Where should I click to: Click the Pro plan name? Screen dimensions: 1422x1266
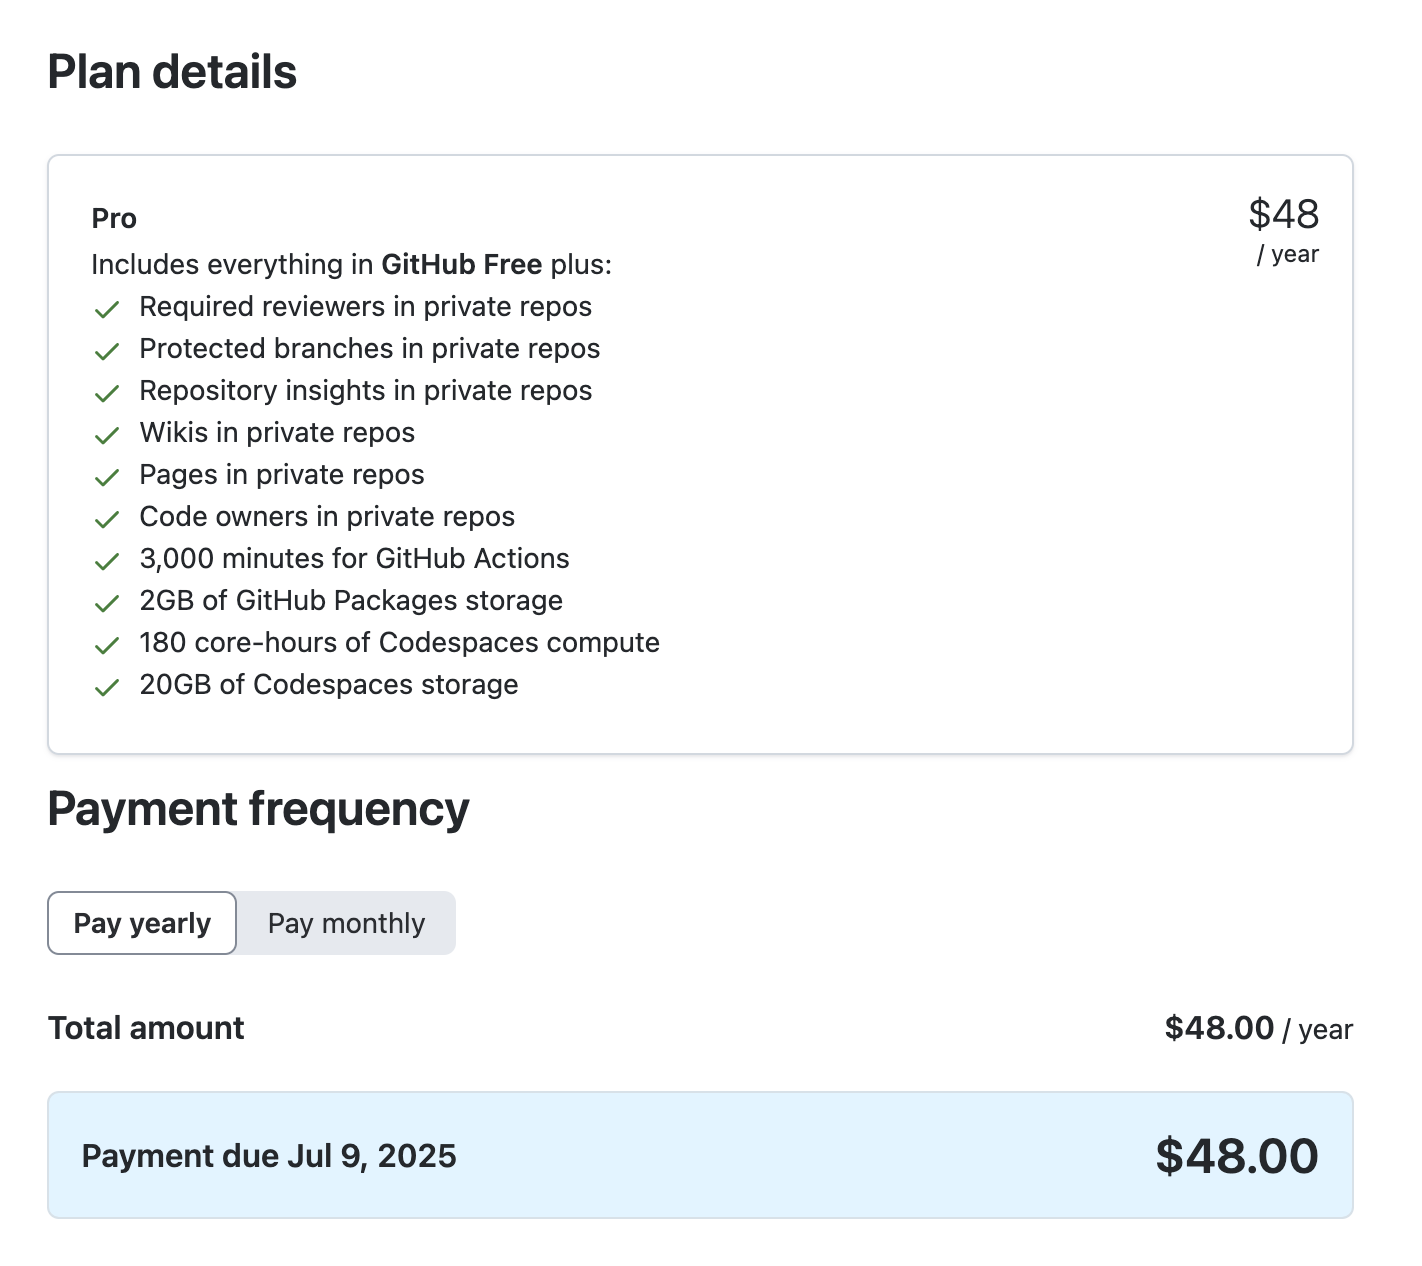114,218
